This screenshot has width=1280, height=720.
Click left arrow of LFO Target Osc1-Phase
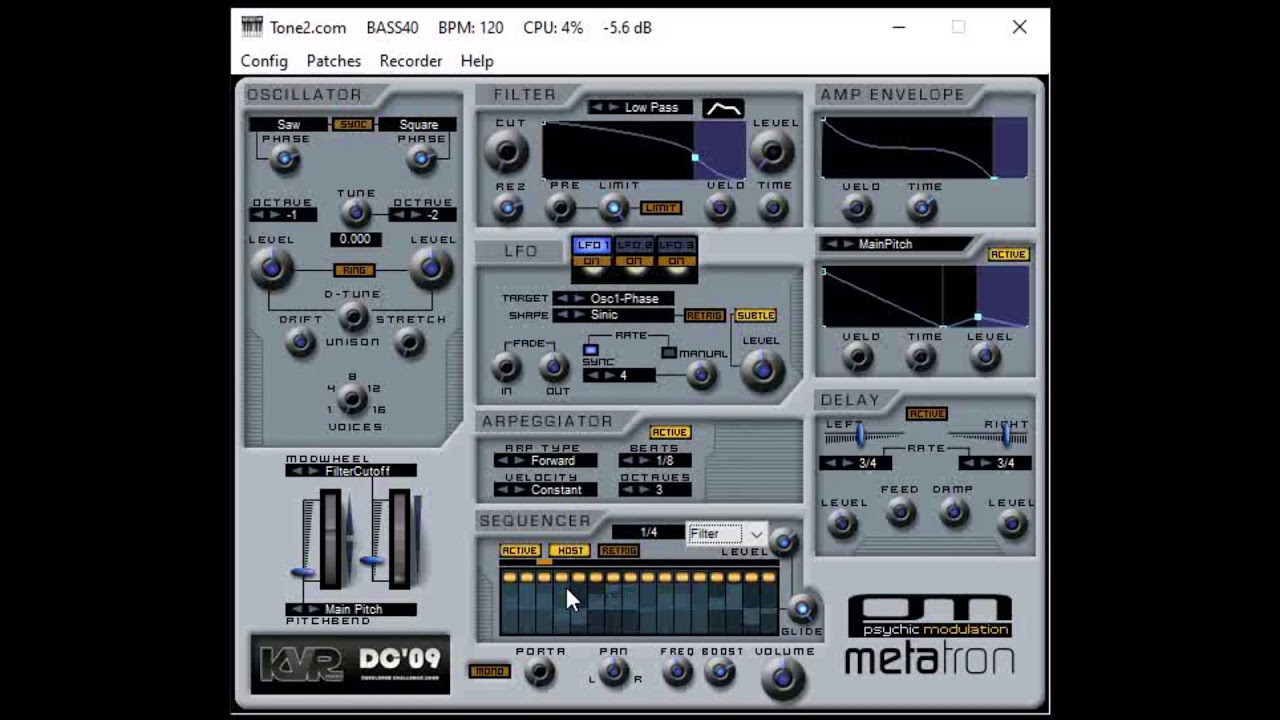(x=562, y=298)
